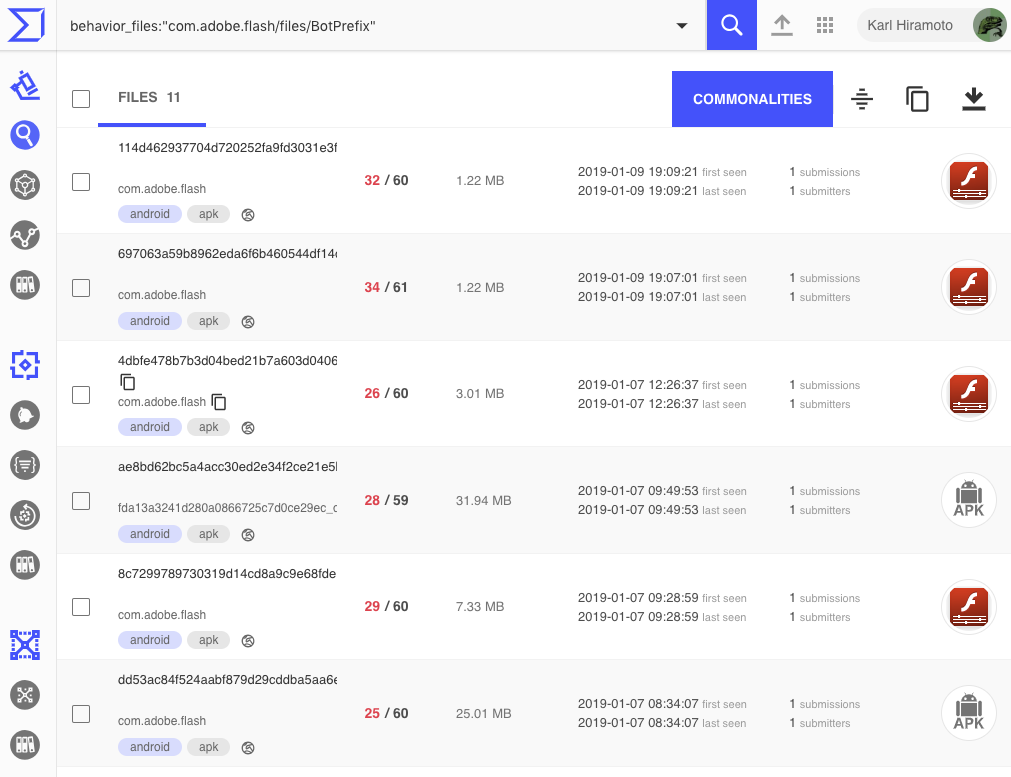
Task: Check the box for file ae8bd62bc5a4acc3
Action: [81, 500]
